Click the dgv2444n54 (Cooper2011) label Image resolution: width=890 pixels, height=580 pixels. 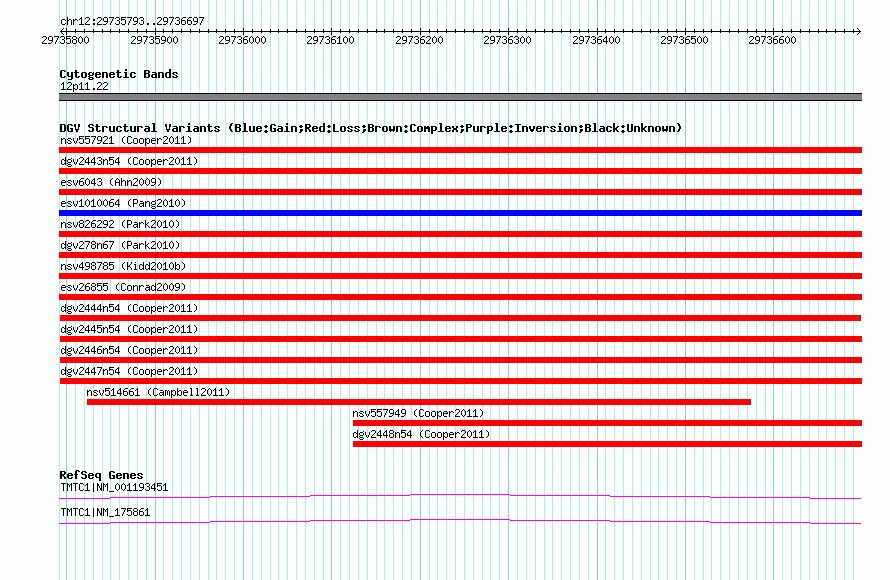click(x=129, y=308)
